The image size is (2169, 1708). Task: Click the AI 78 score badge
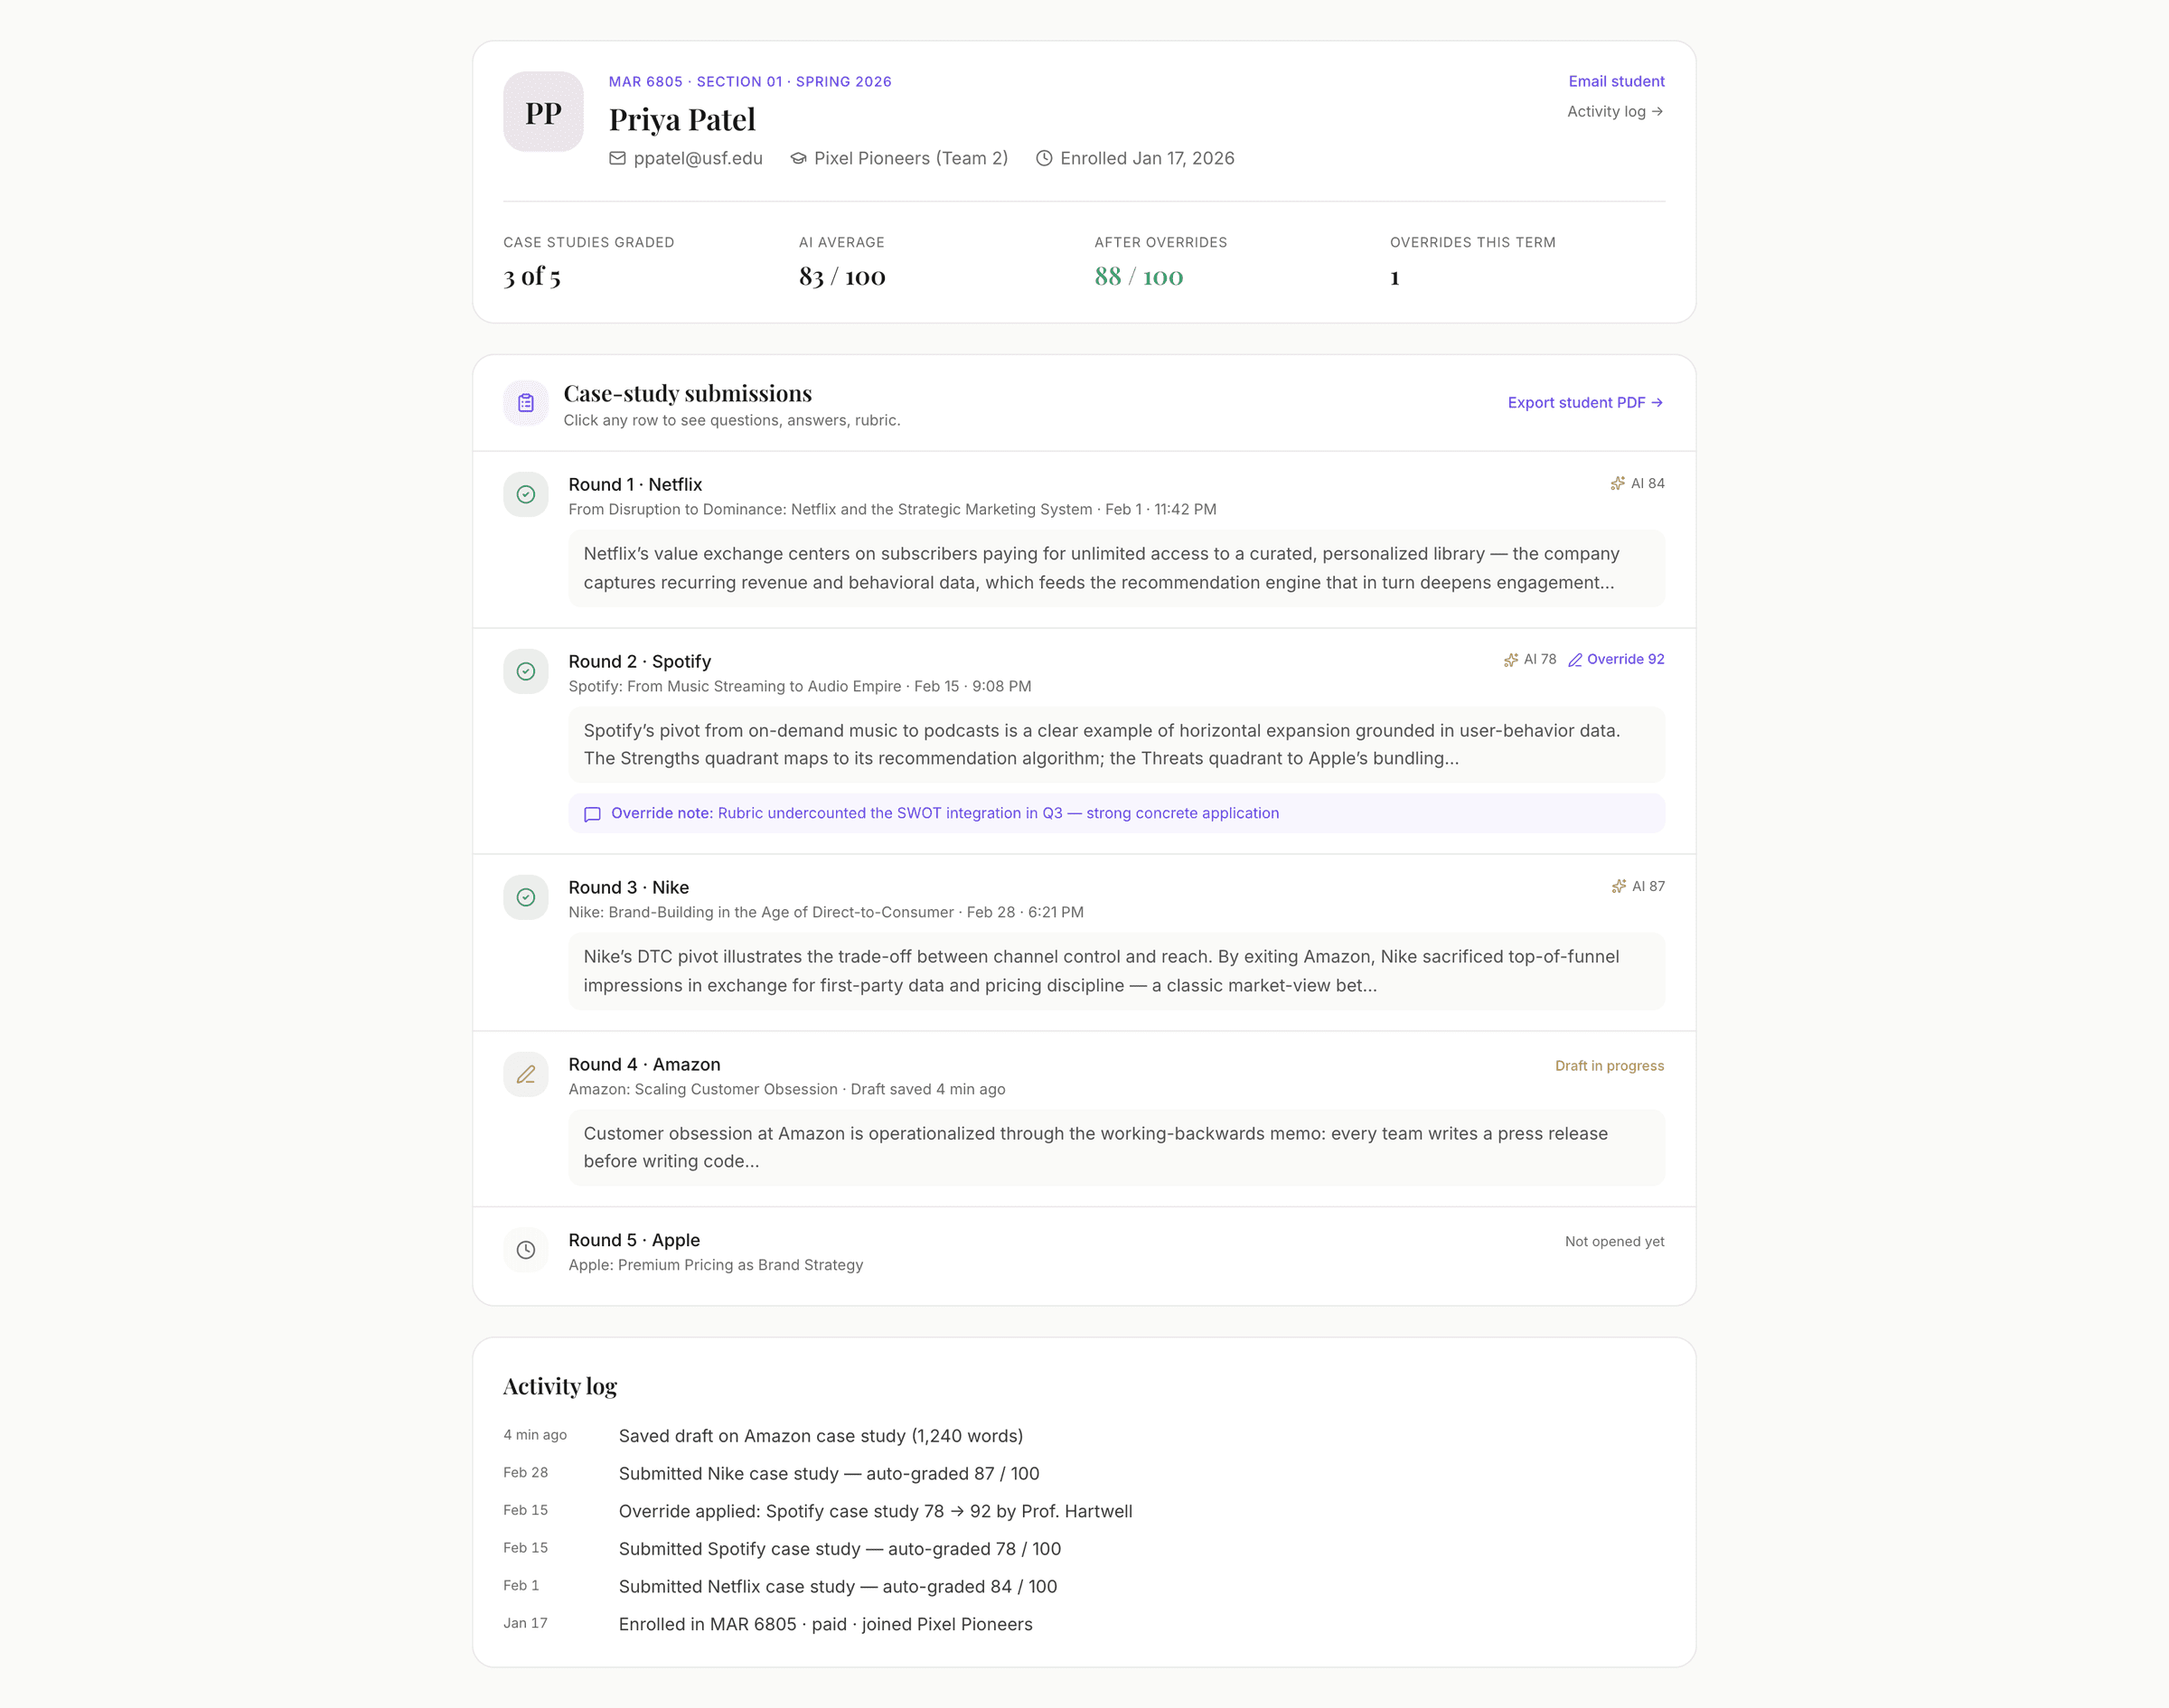(x=1530, y=660)
